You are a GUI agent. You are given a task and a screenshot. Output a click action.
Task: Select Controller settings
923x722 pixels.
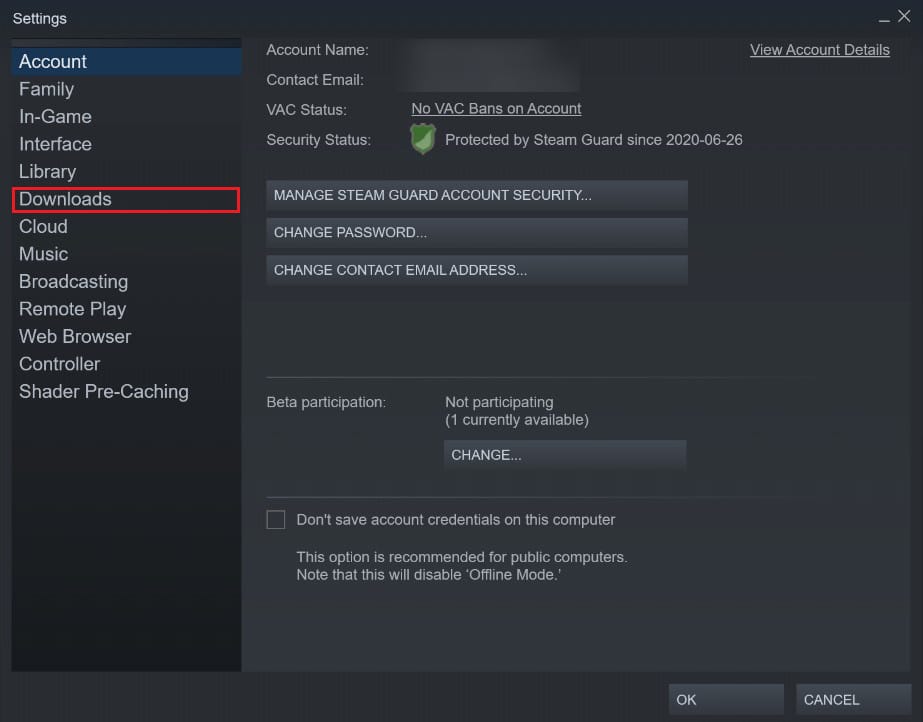tap(59, 364)
